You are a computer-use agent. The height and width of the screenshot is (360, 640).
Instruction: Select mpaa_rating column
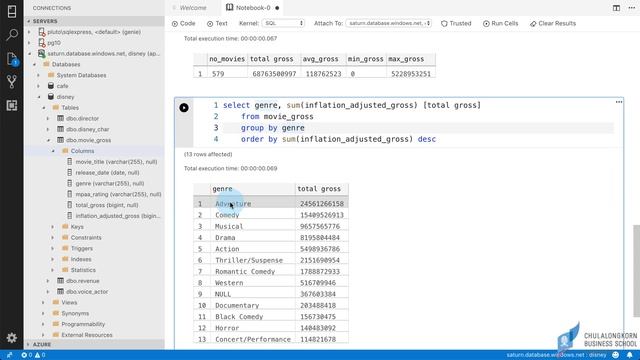(118, 194)
